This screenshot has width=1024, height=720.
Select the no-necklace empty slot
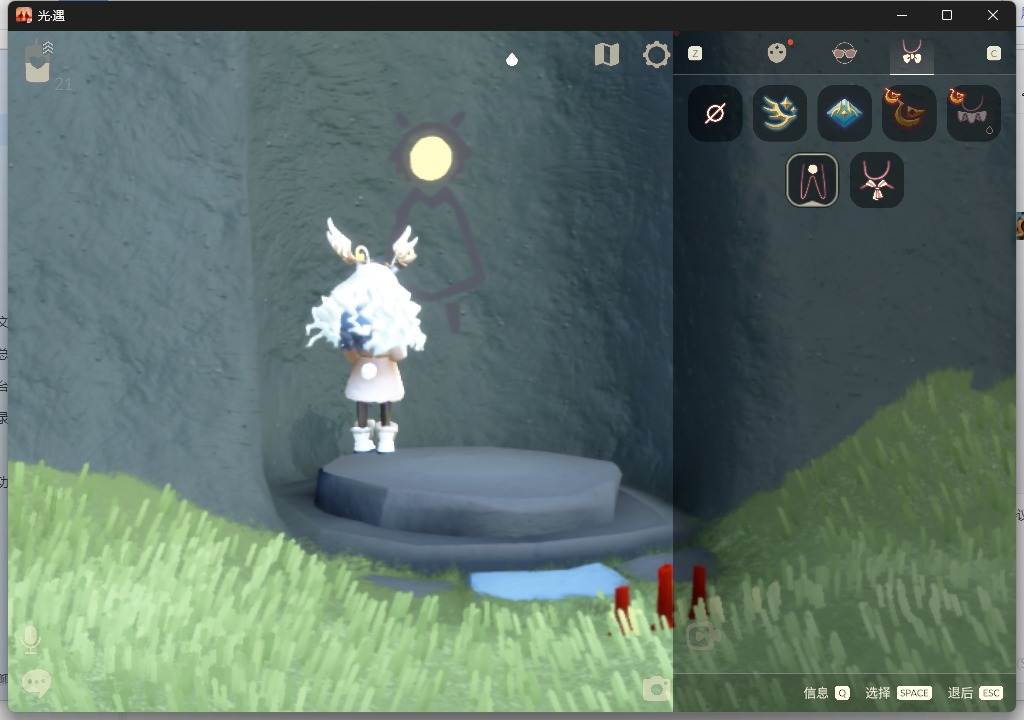tap(715, 114)
